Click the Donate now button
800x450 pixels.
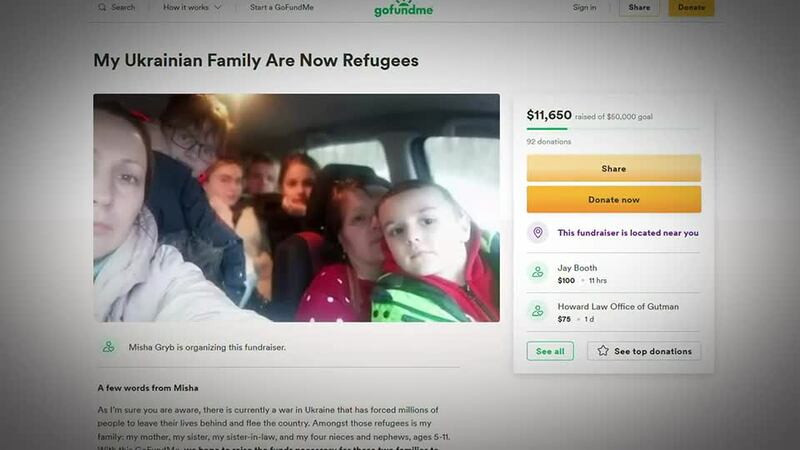(x=614, y=199)
